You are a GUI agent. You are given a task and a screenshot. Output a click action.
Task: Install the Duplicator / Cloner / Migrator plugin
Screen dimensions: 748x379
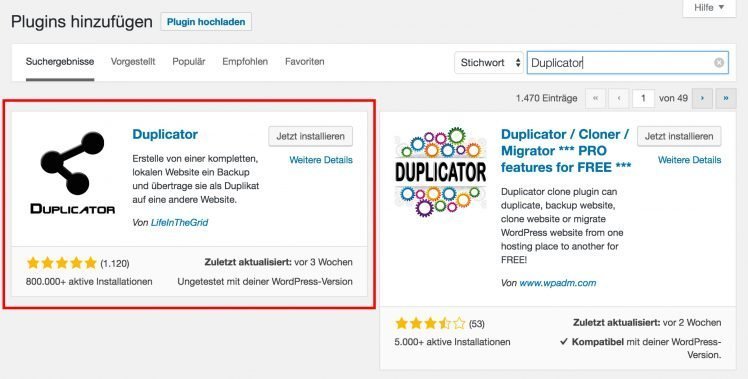tap(679, 136)
